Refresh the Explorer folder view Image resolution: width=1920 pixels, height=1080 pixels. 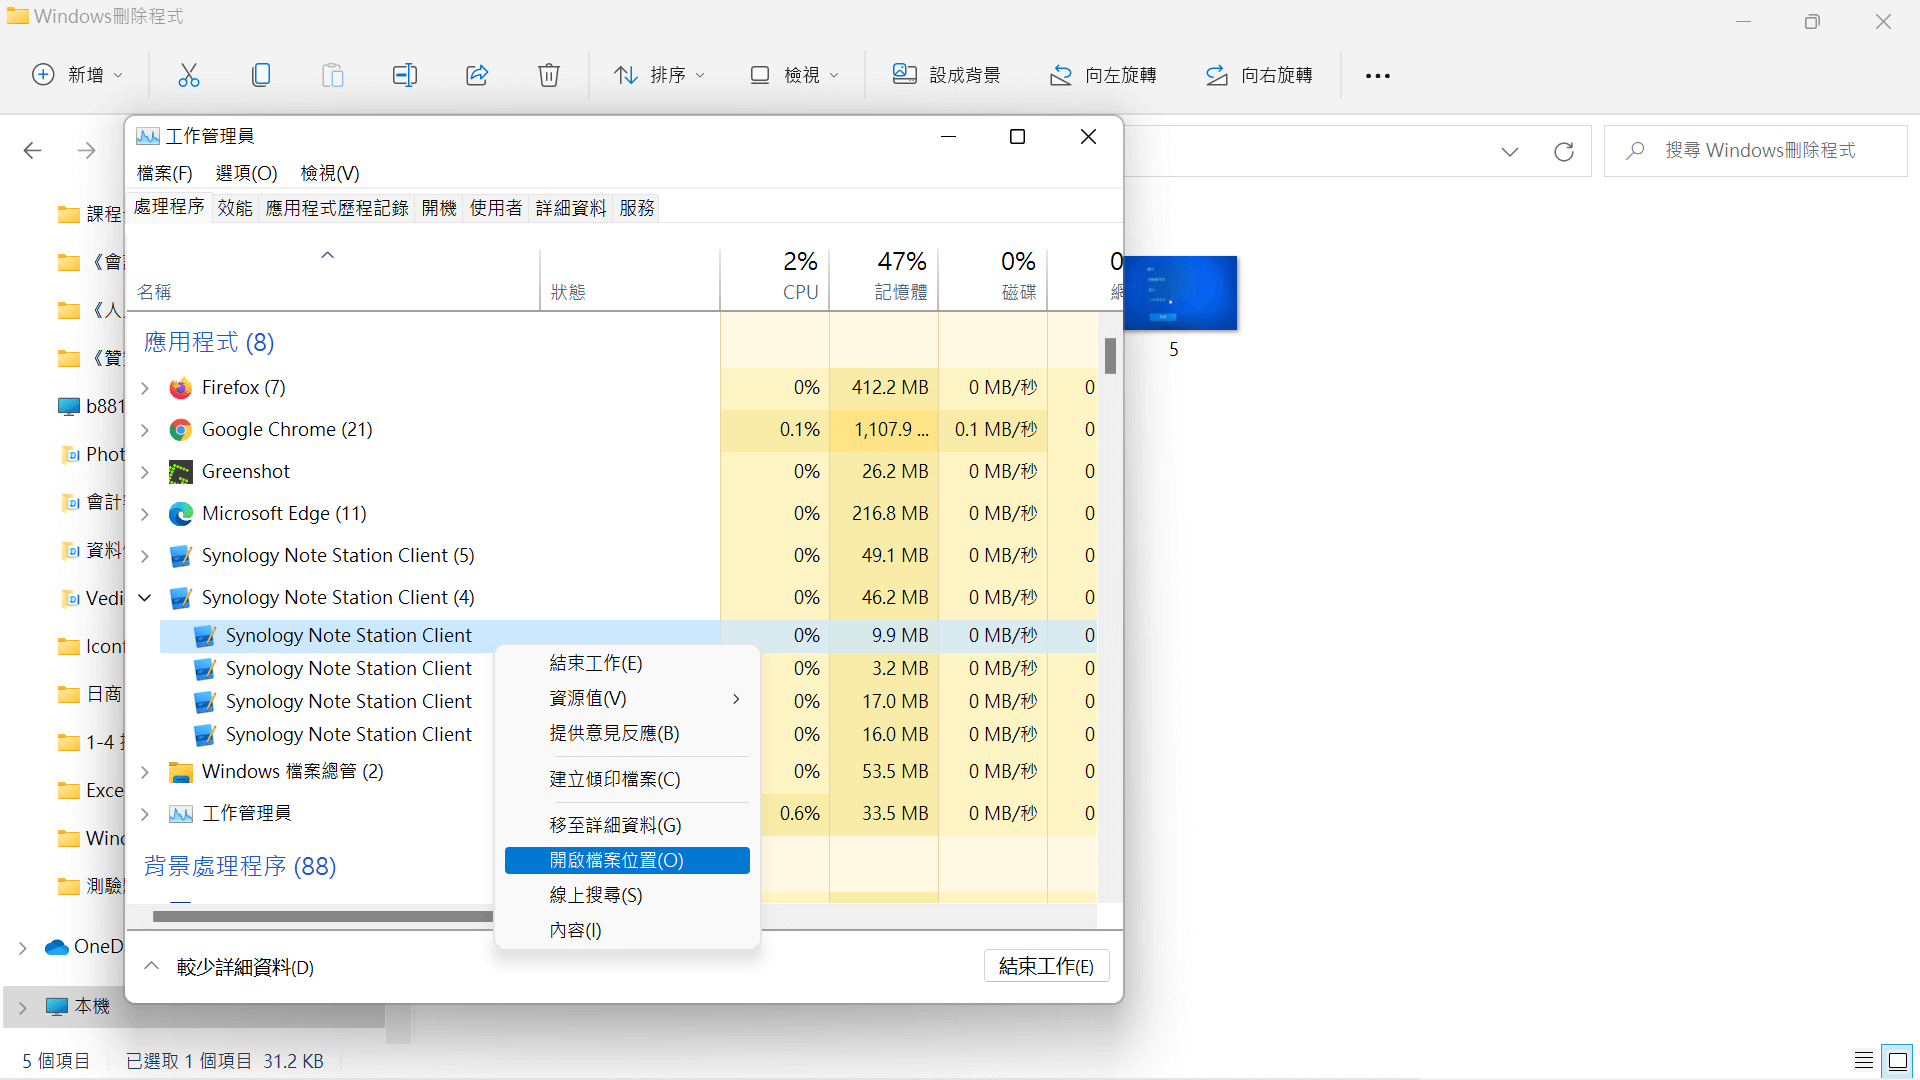(1564, 151)
